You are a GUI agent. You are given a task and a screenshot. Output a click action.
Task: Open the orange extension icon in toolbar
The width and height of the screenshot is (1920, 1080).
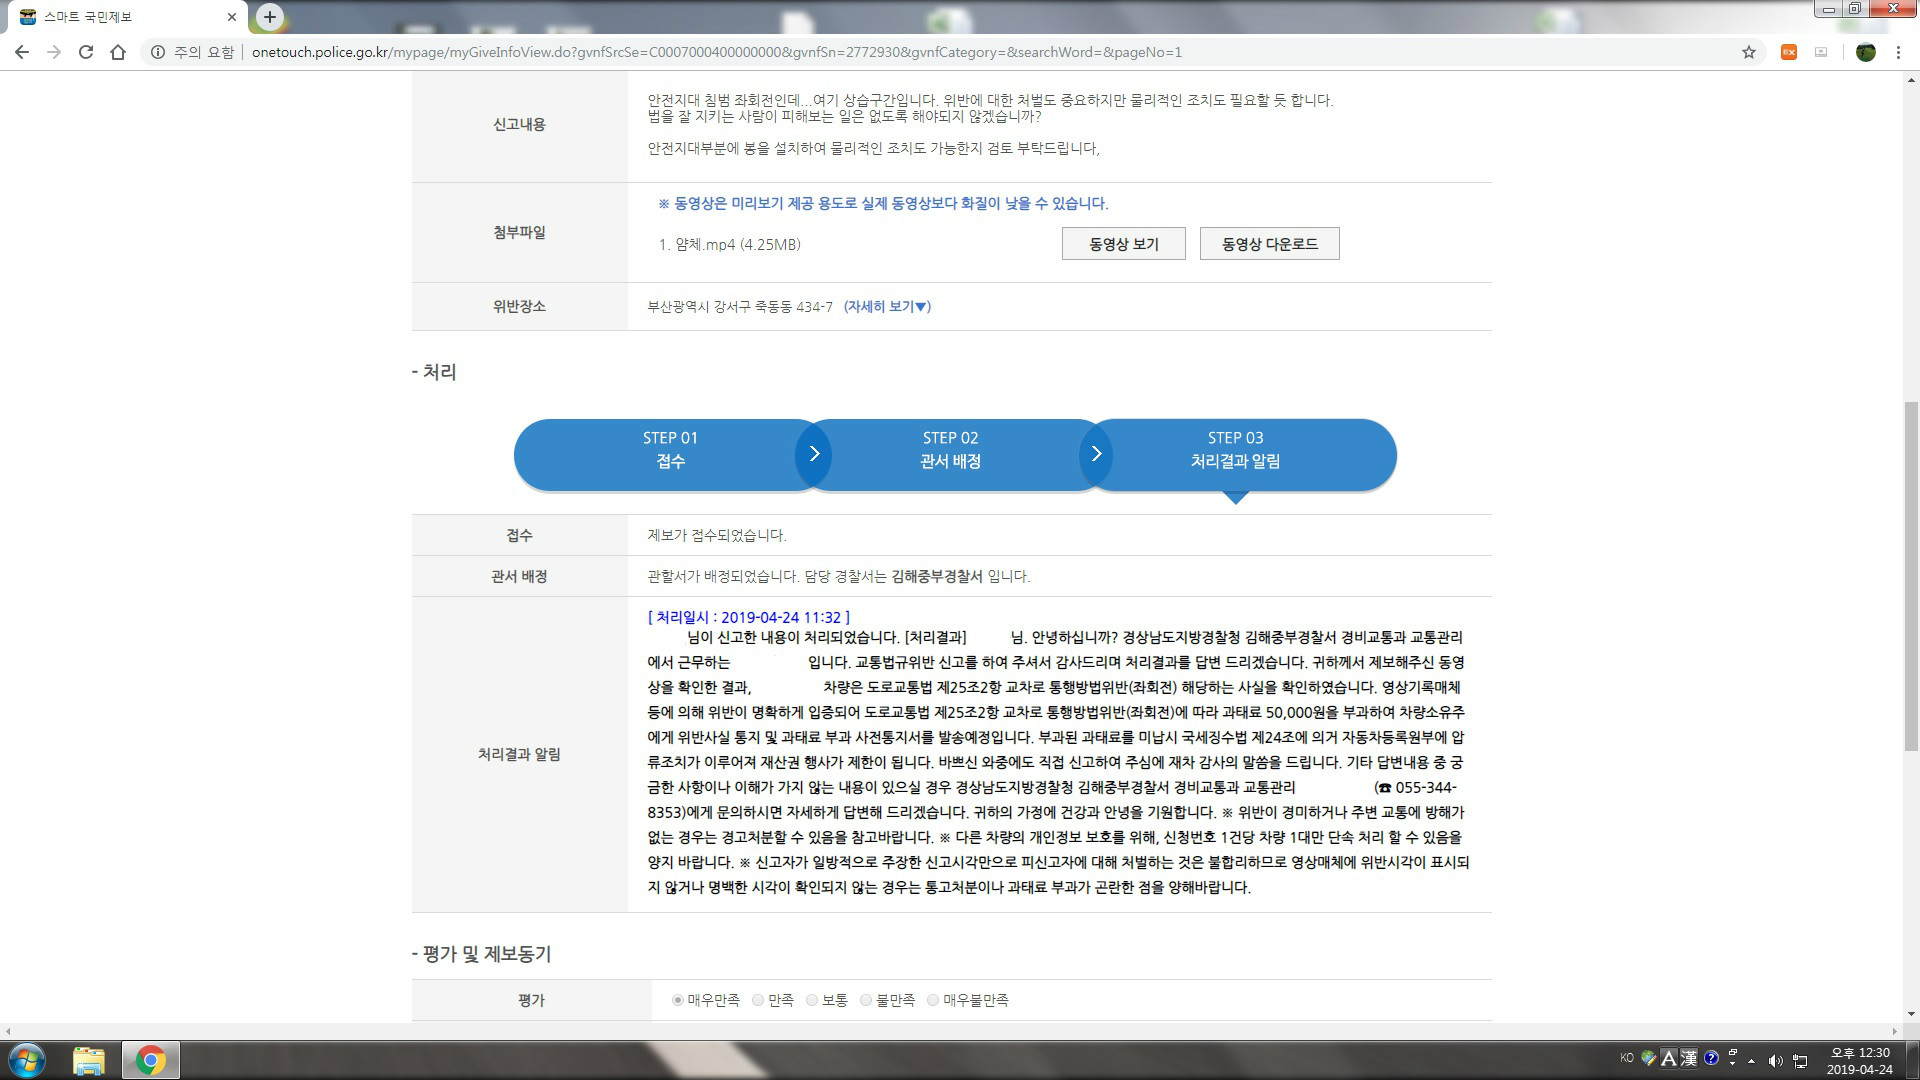coord(1789,52)
